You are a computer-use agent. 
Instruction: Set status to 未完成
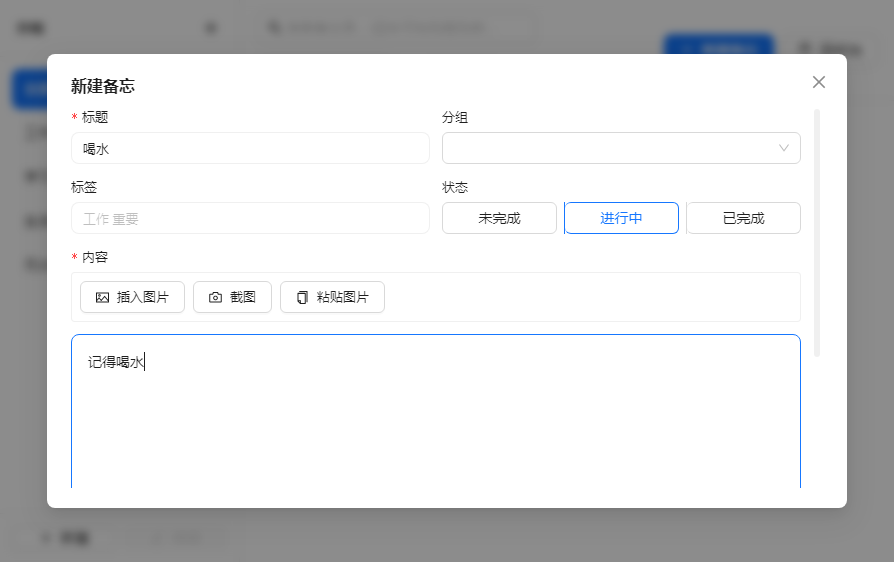[x=499, y=218]
